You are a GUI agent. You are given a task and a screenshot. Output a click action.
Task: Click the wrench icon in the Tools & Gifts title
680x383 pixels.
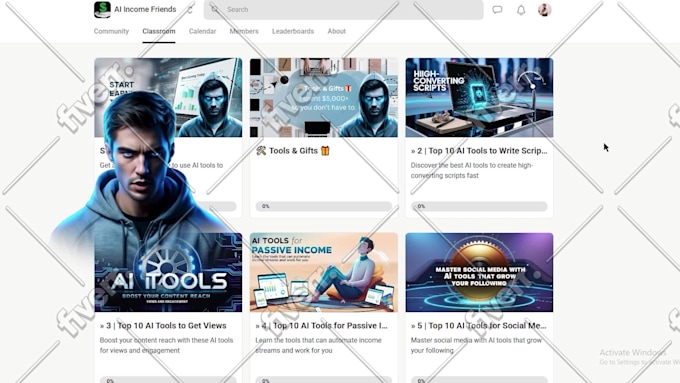point(261,151)
